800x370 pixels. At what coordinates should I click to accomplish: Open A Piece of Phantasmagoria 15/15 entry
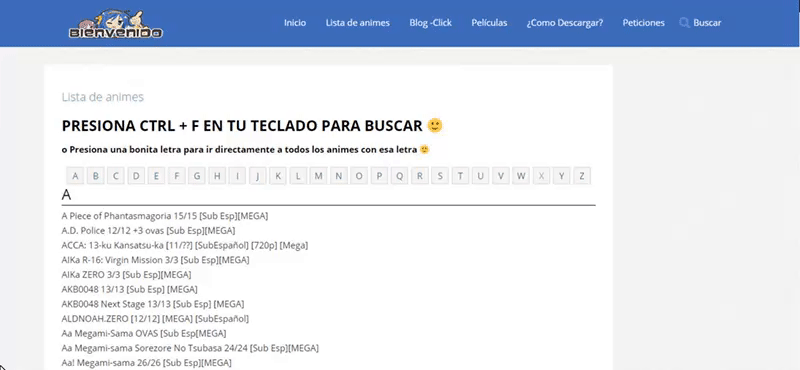pos(165,216)
